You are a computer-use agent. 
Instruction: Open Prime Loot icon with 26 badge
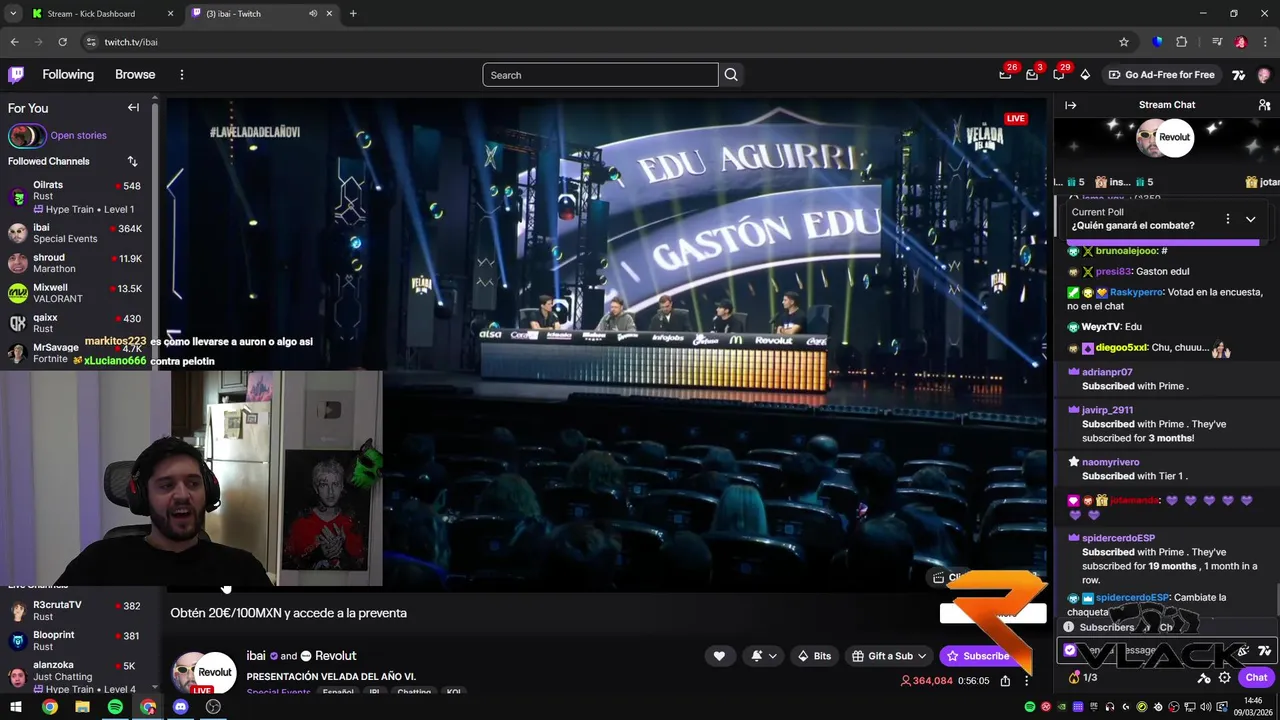click(1006, 75)
